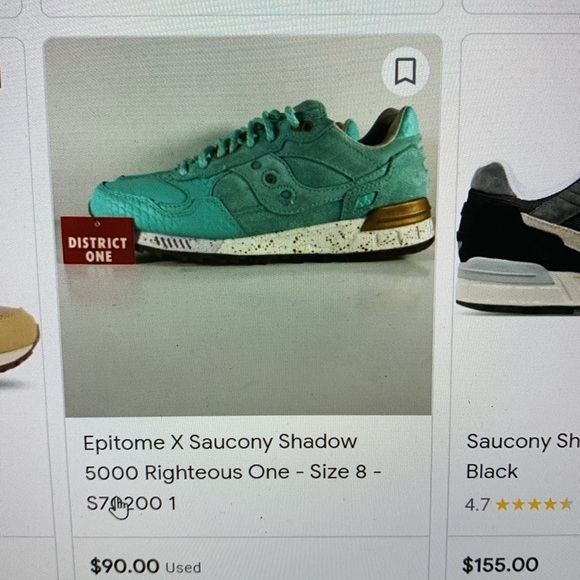Screen dimensions: 580x580
Task: Save the Epitome Saucony listing with bookmark icon
Action: (405, 71)
